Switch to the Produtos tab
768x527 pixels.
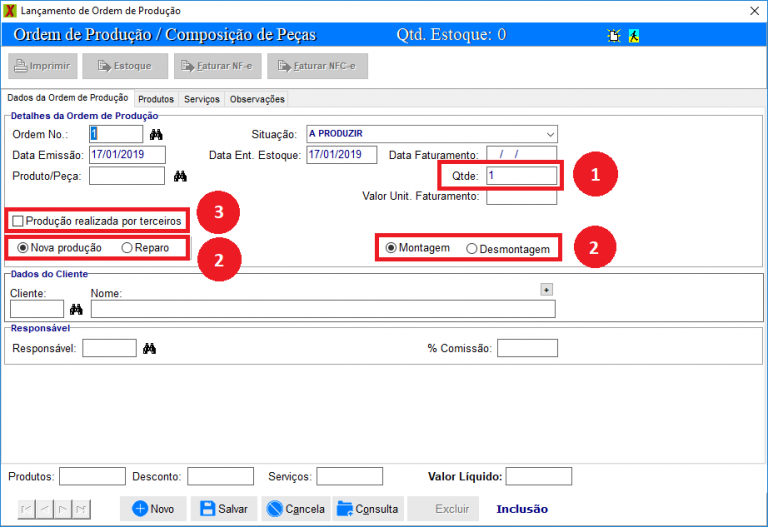tap(156, 99)
